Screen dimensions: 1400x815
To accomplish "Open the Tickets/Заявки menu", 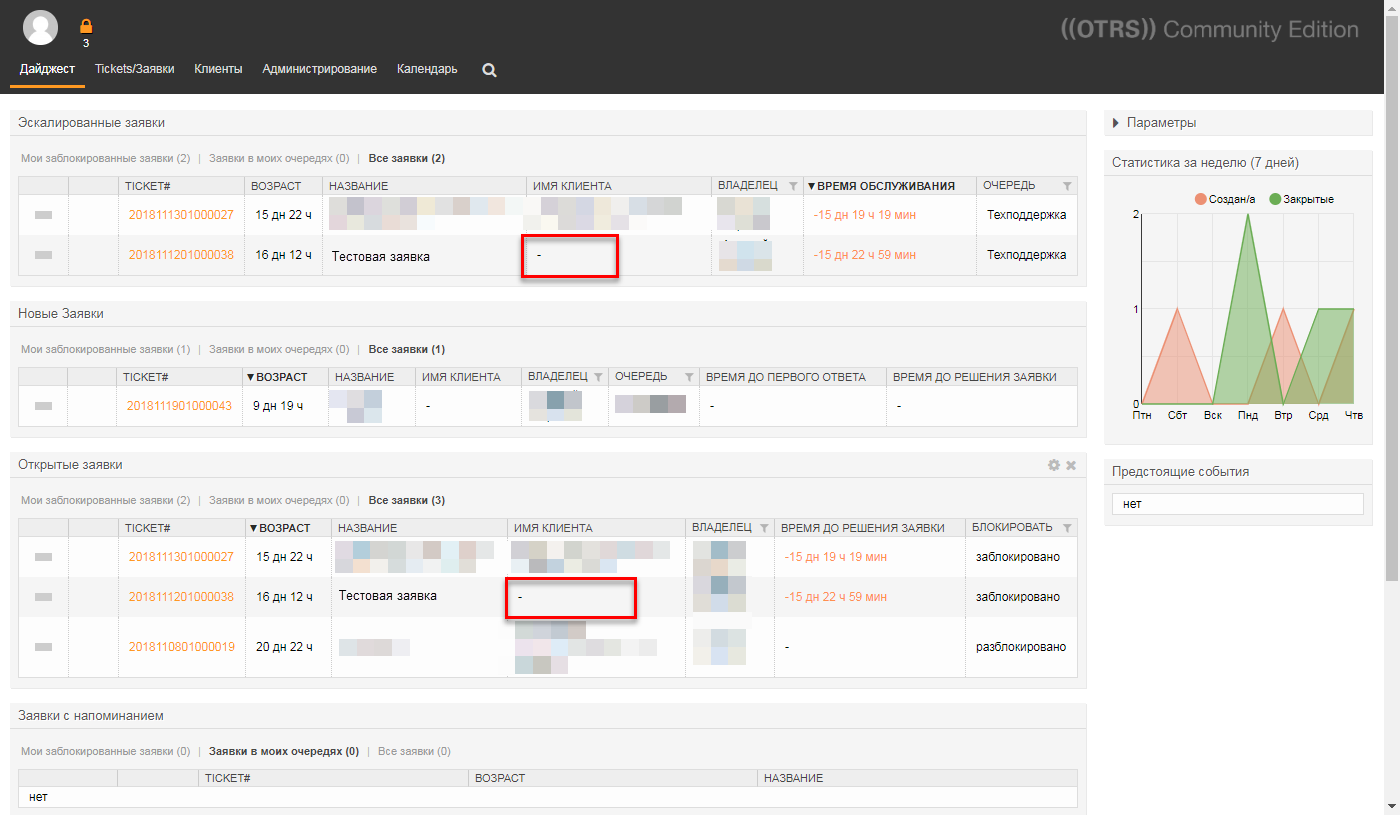I will click(135, 69).
